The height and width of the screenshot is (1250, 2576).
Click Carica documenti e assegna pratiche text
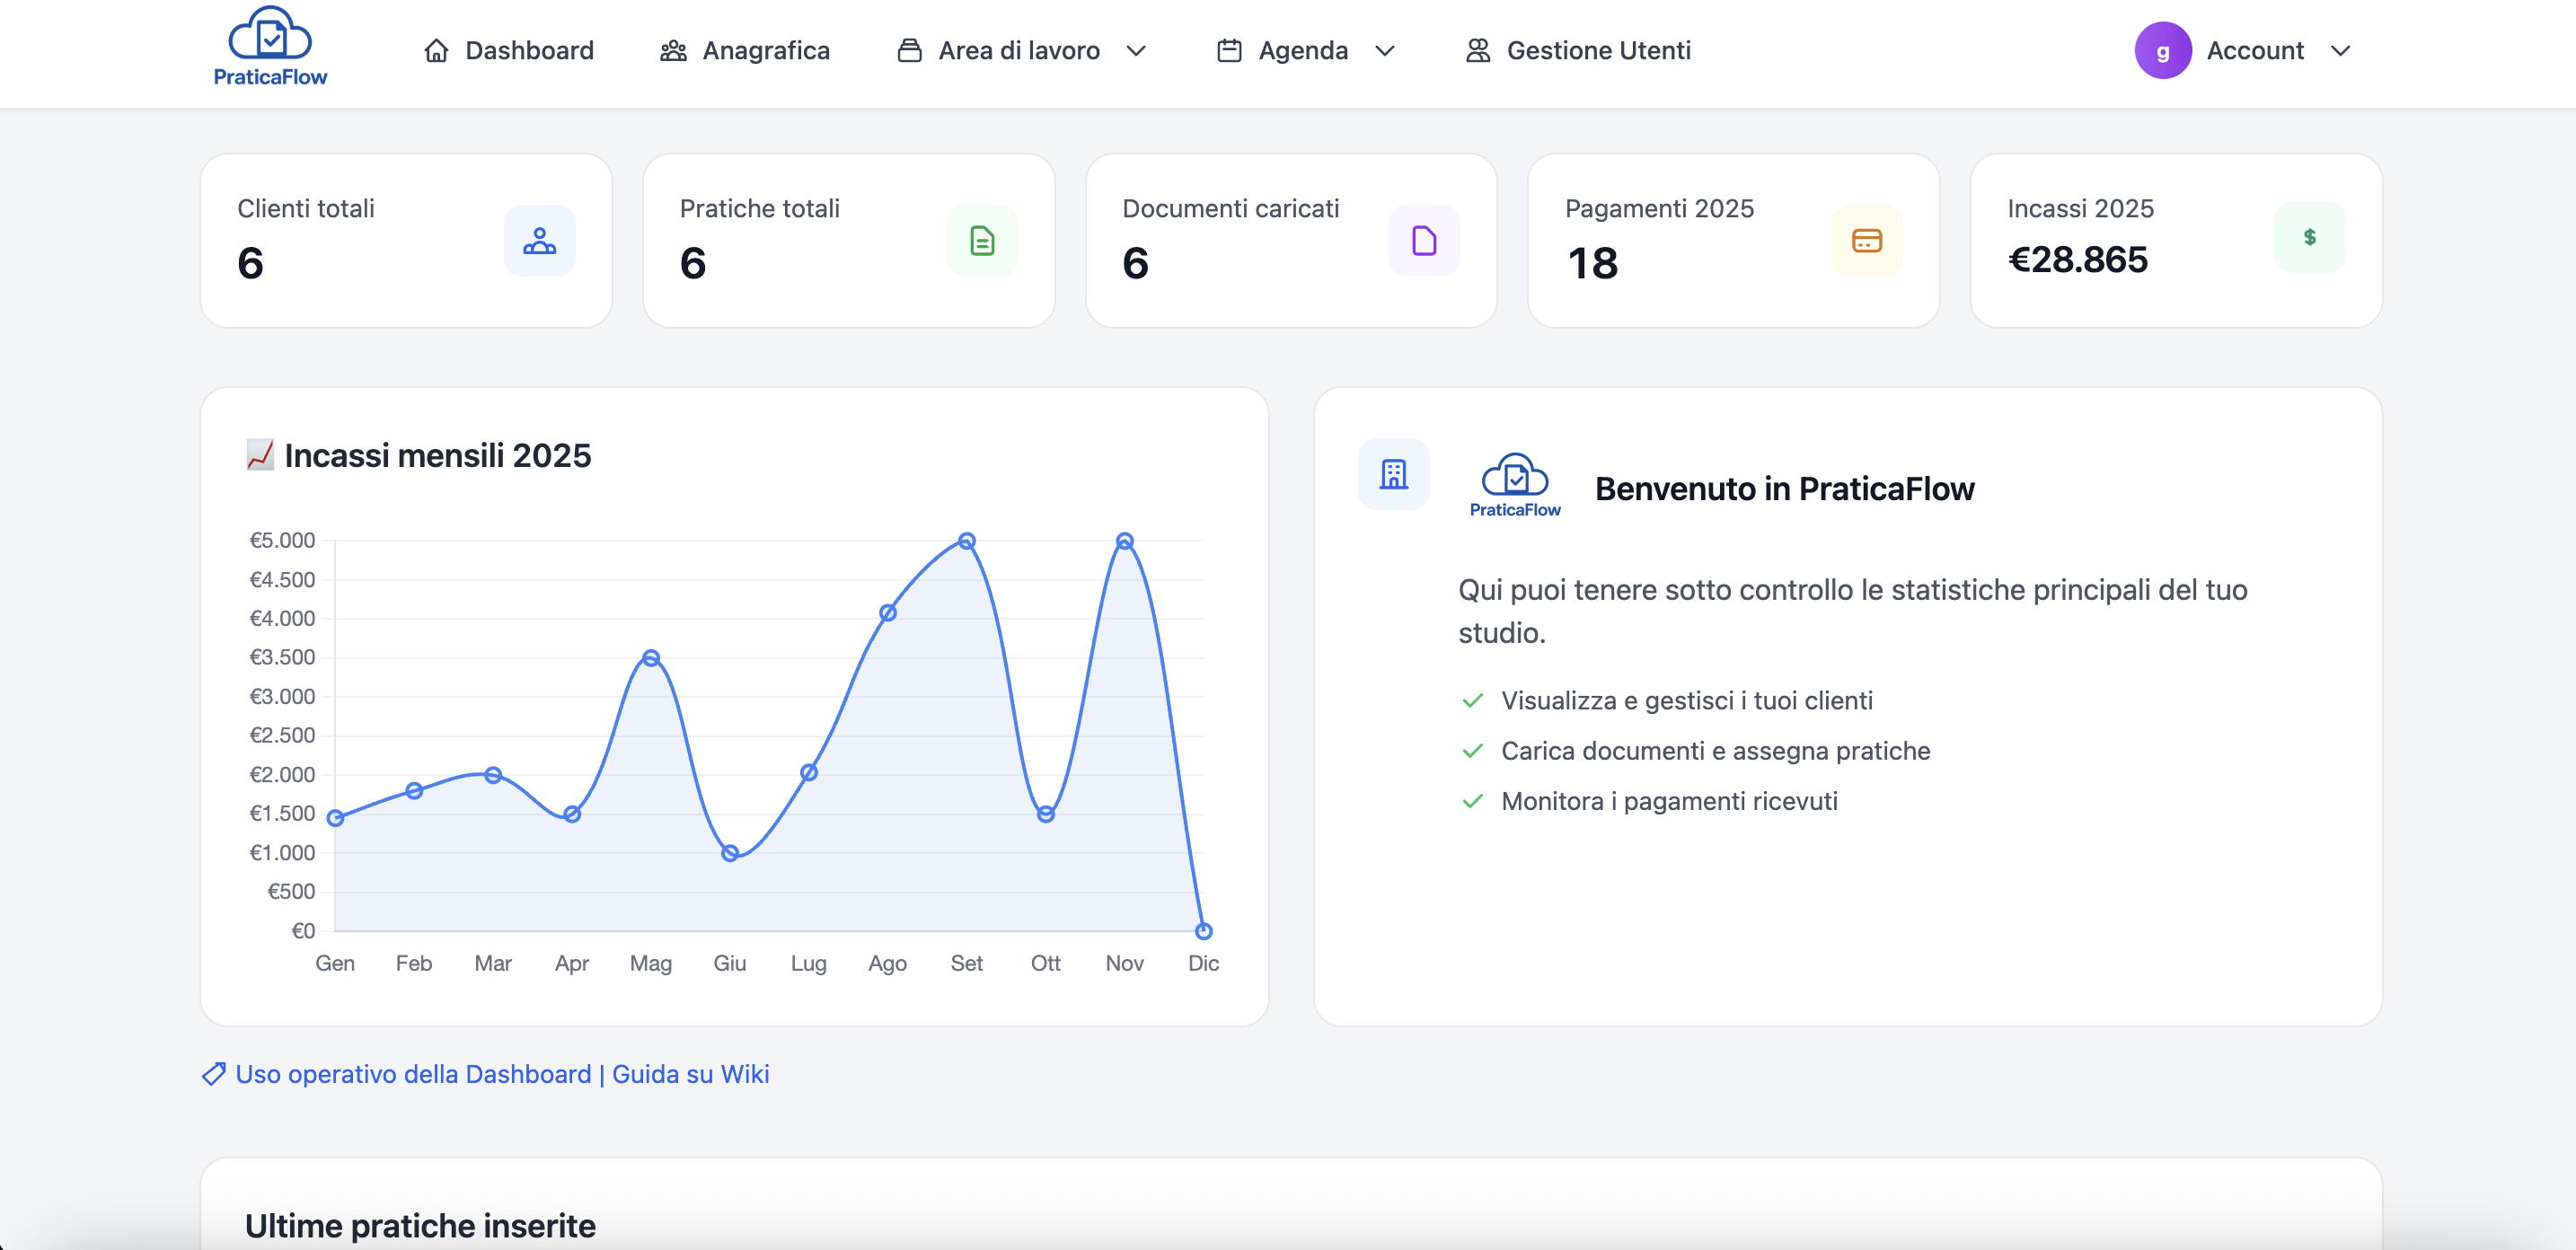pos(1716,751)
